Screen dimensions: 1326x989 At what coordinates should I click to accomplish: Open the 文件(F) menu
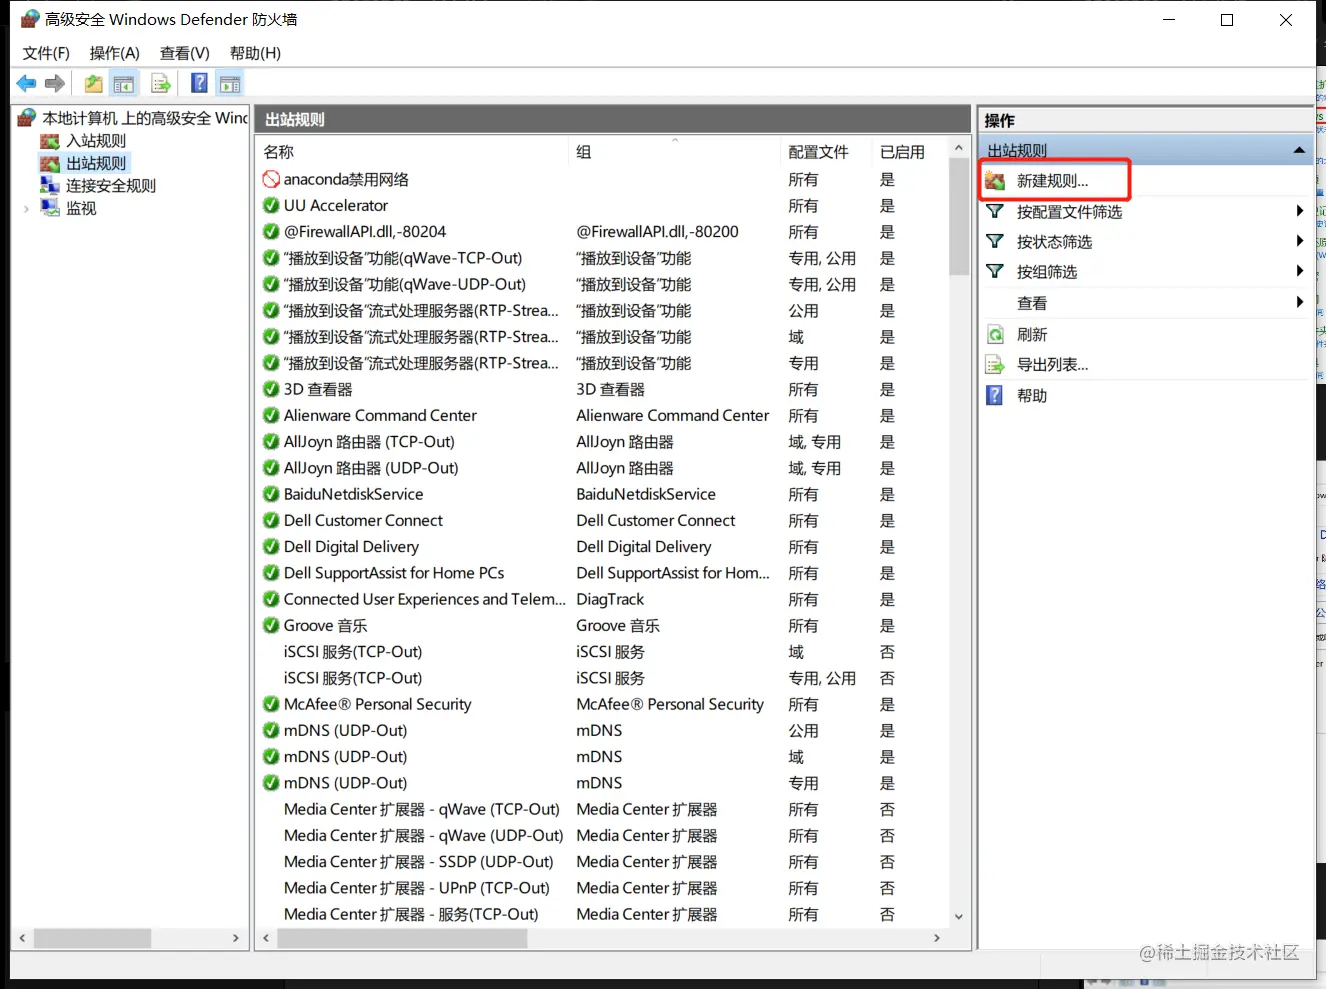pyautogui.click(x=47, y=53)
